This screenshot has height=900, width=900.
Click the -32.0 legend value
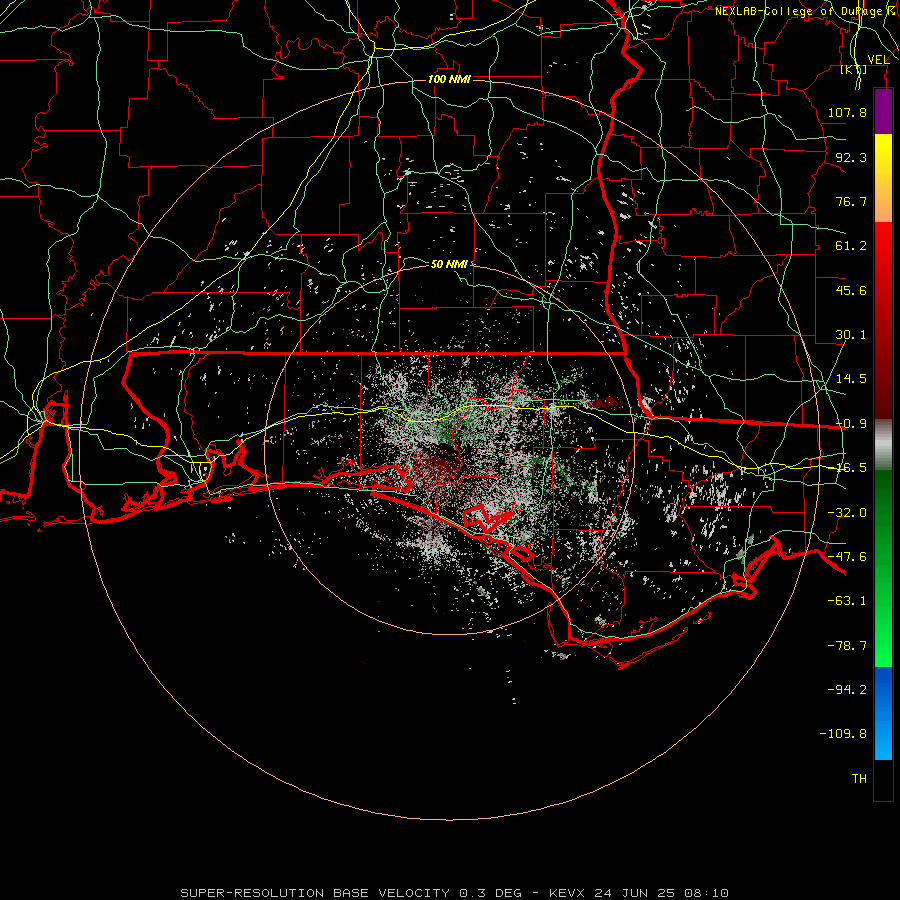point(847,513)
